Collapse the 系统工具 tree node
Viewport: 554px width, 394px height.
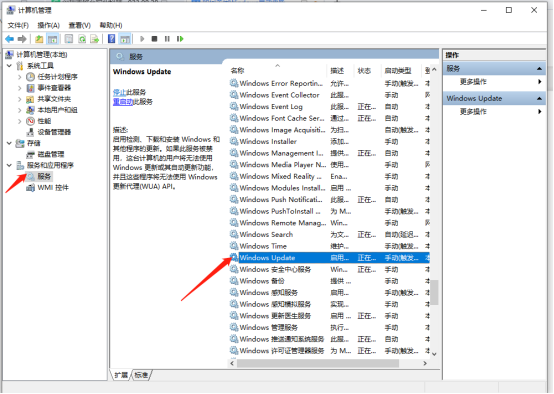[10, 66]
